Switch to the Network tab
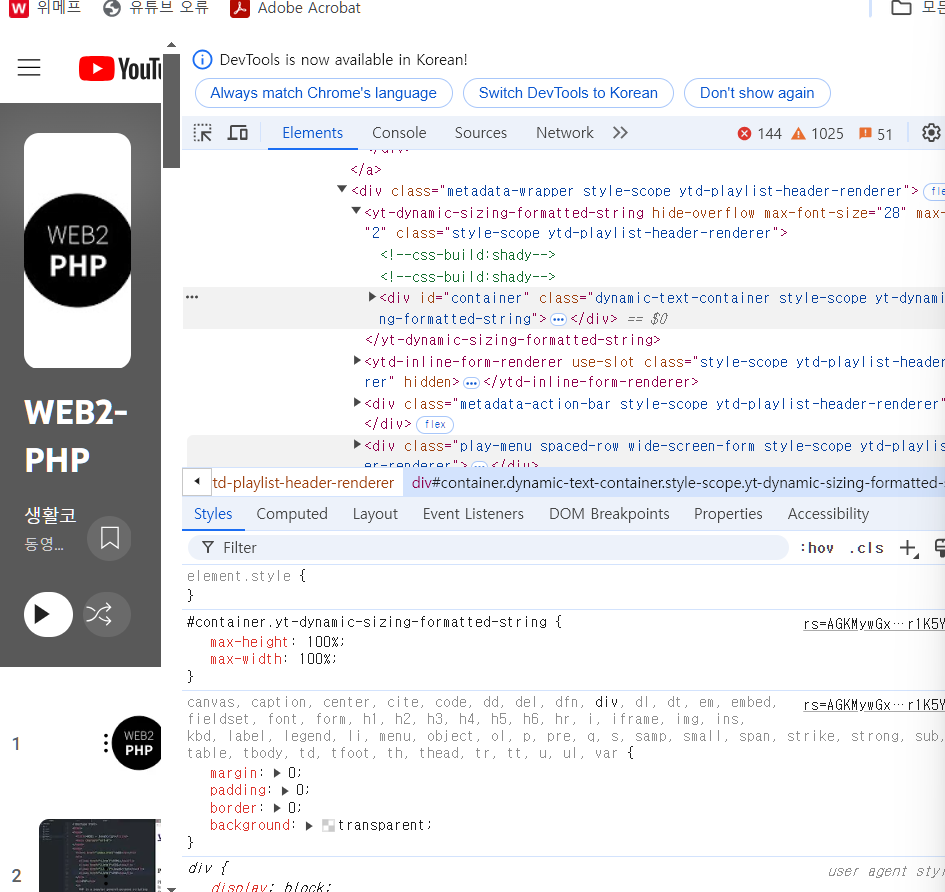945x892 pixels. tap(565, 133)
